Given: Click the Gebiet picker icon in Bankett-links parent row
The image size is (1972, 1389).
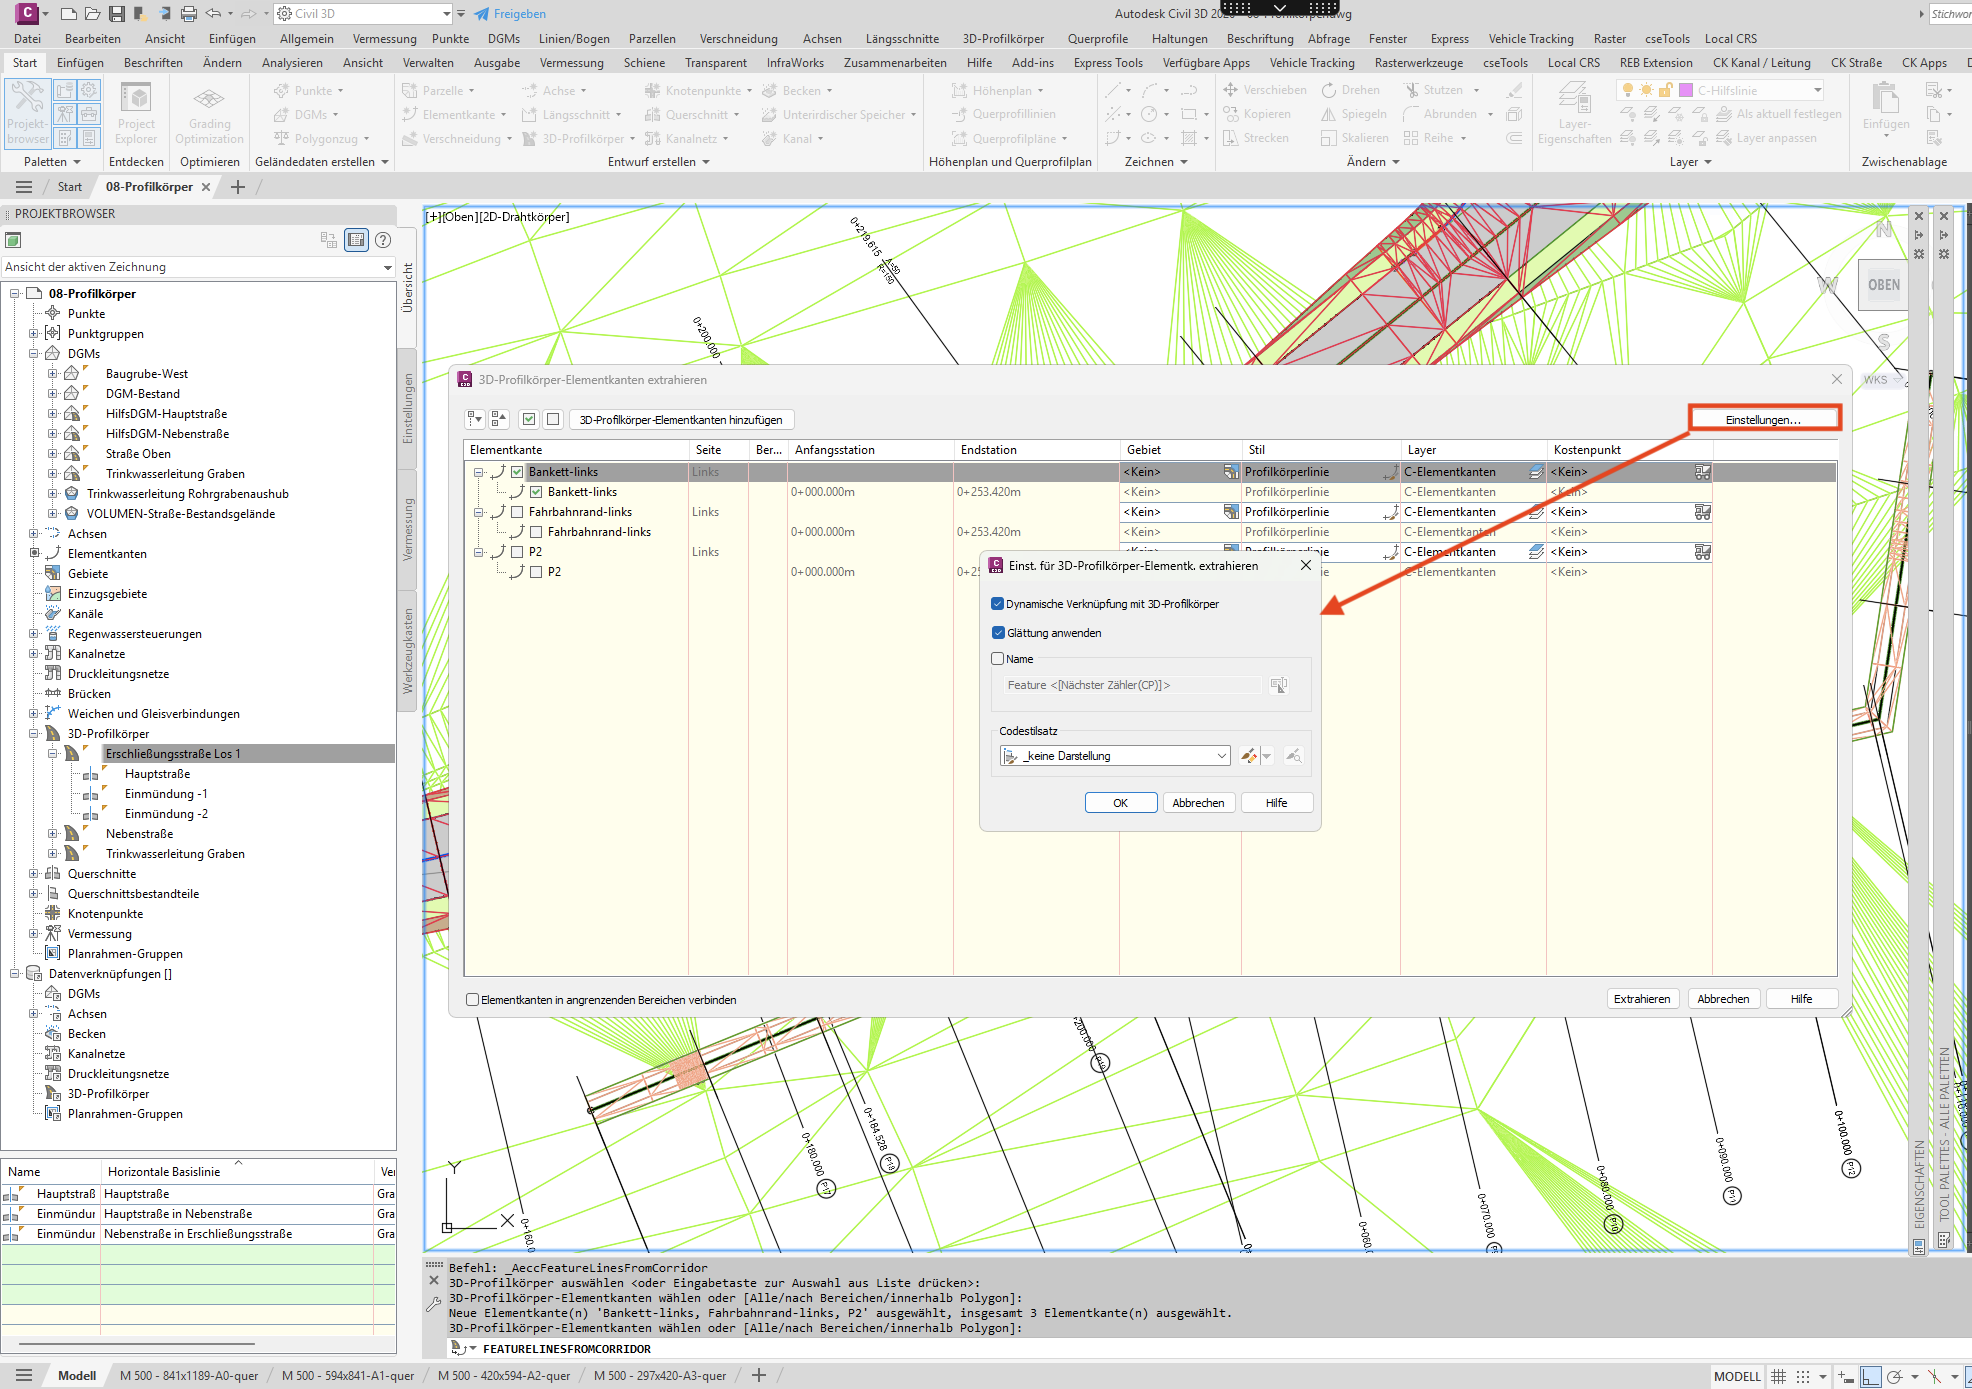Looking at the screenshot, I should pos(1231,472).
